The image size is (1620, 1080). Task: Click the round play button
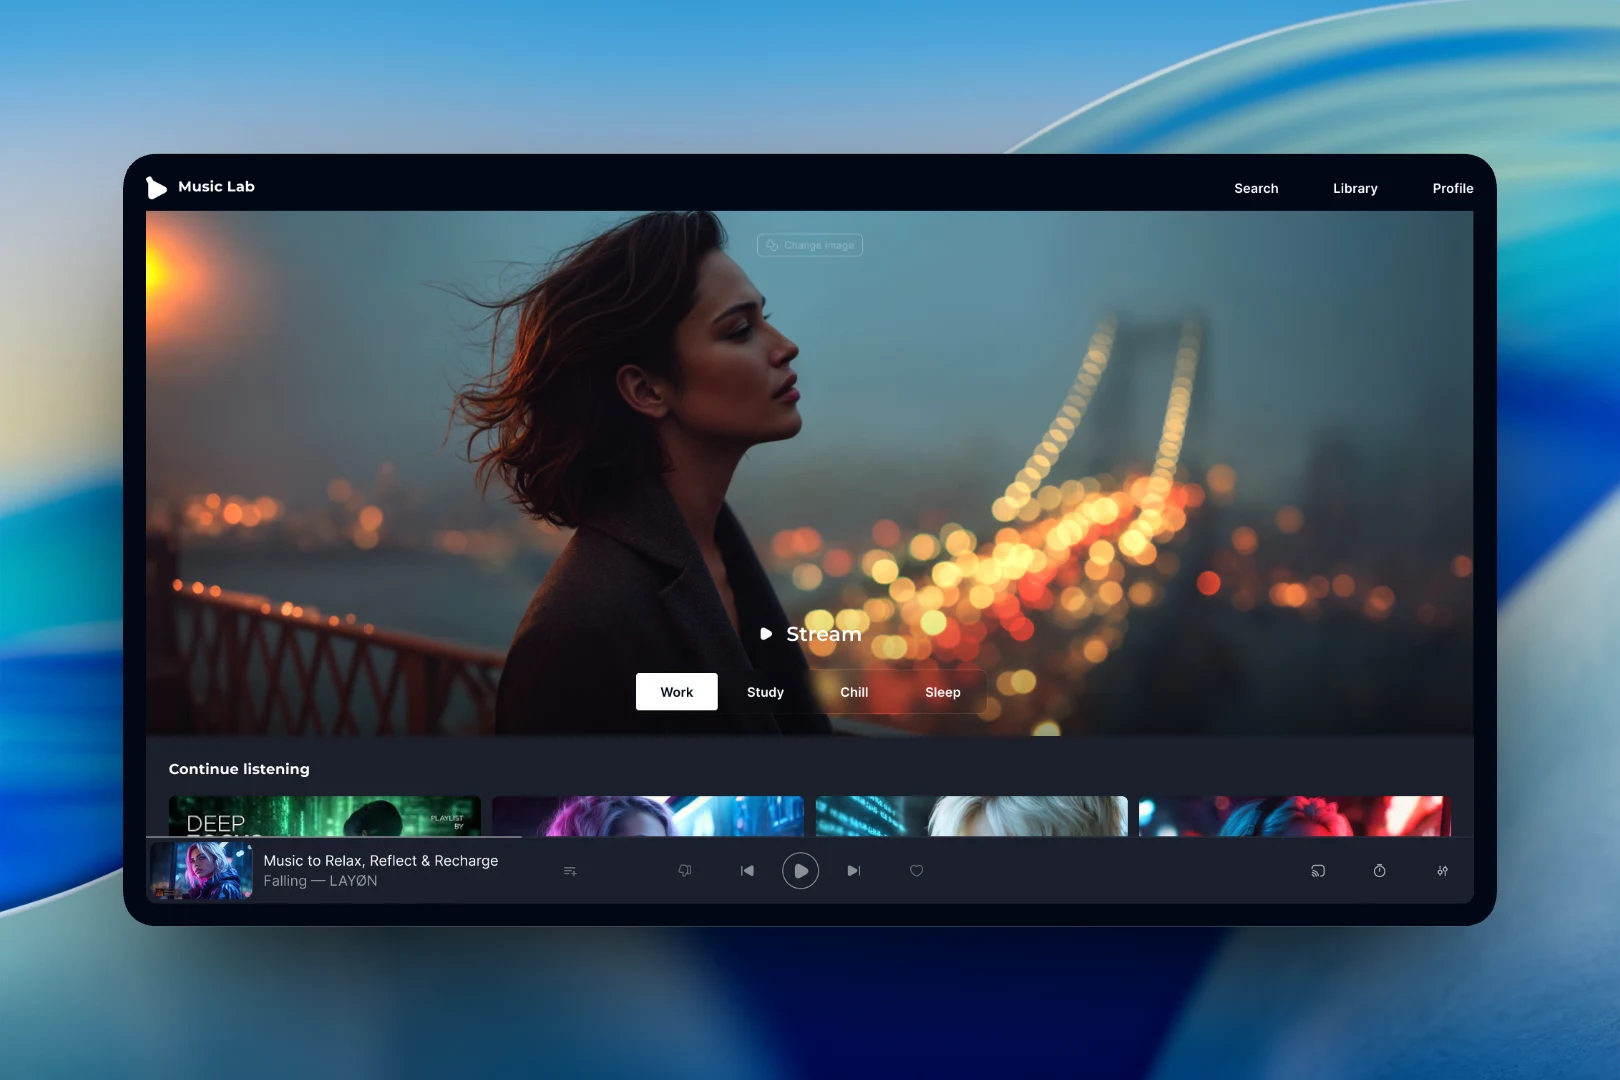800,871
